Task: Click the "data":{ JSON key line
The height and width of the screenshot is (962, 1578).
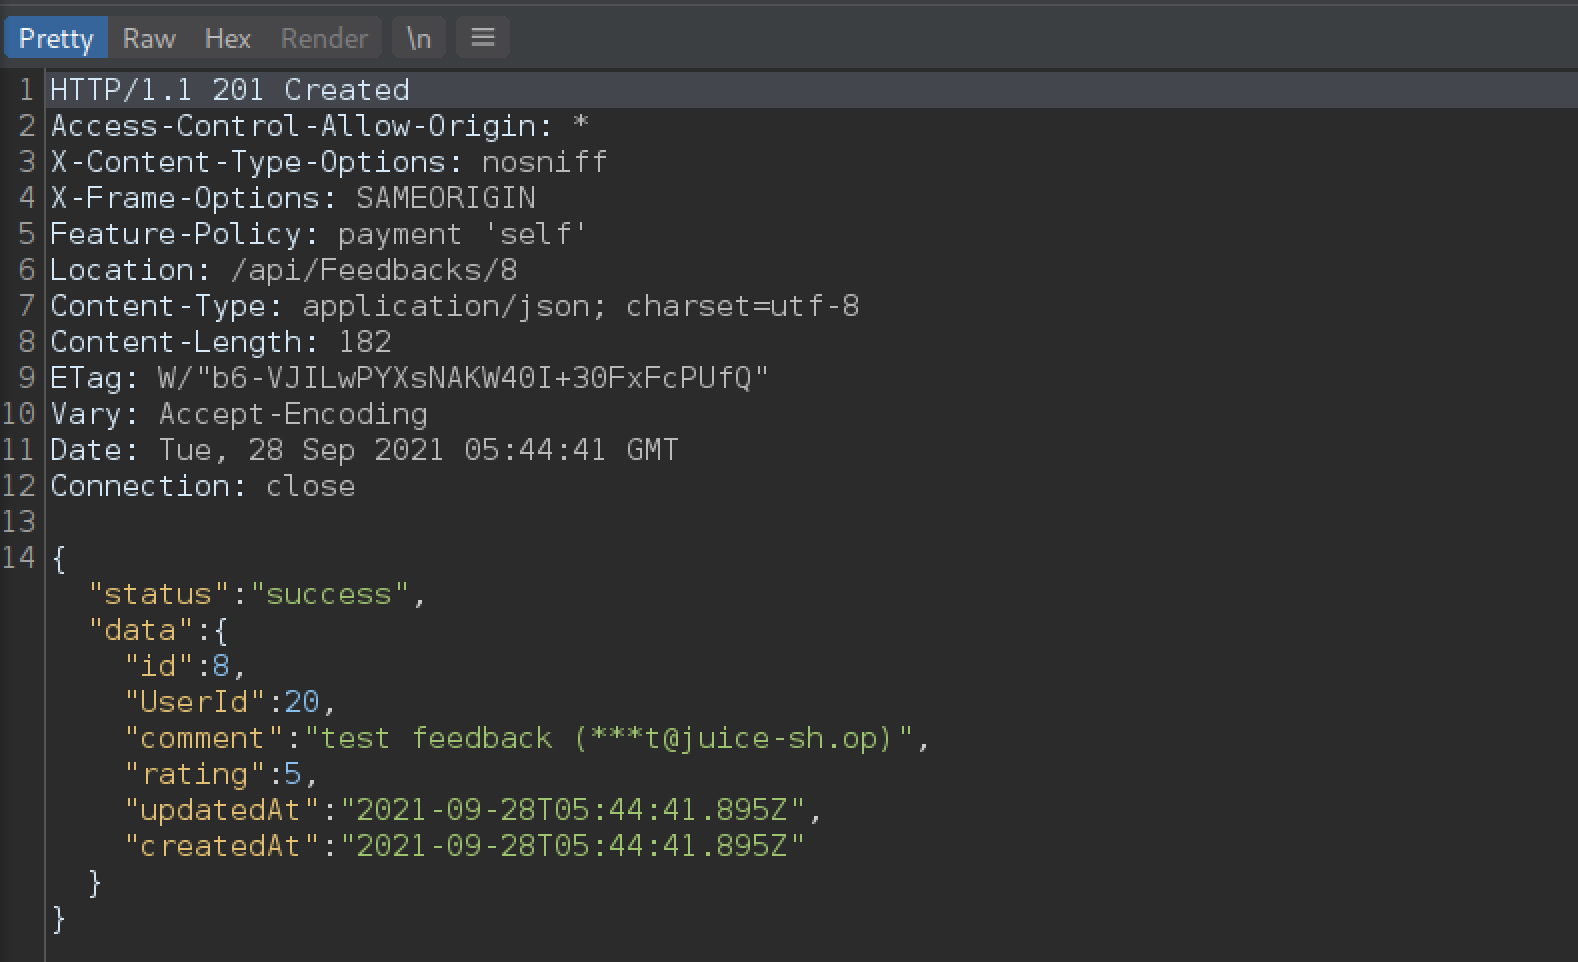Action: point(158,630)
